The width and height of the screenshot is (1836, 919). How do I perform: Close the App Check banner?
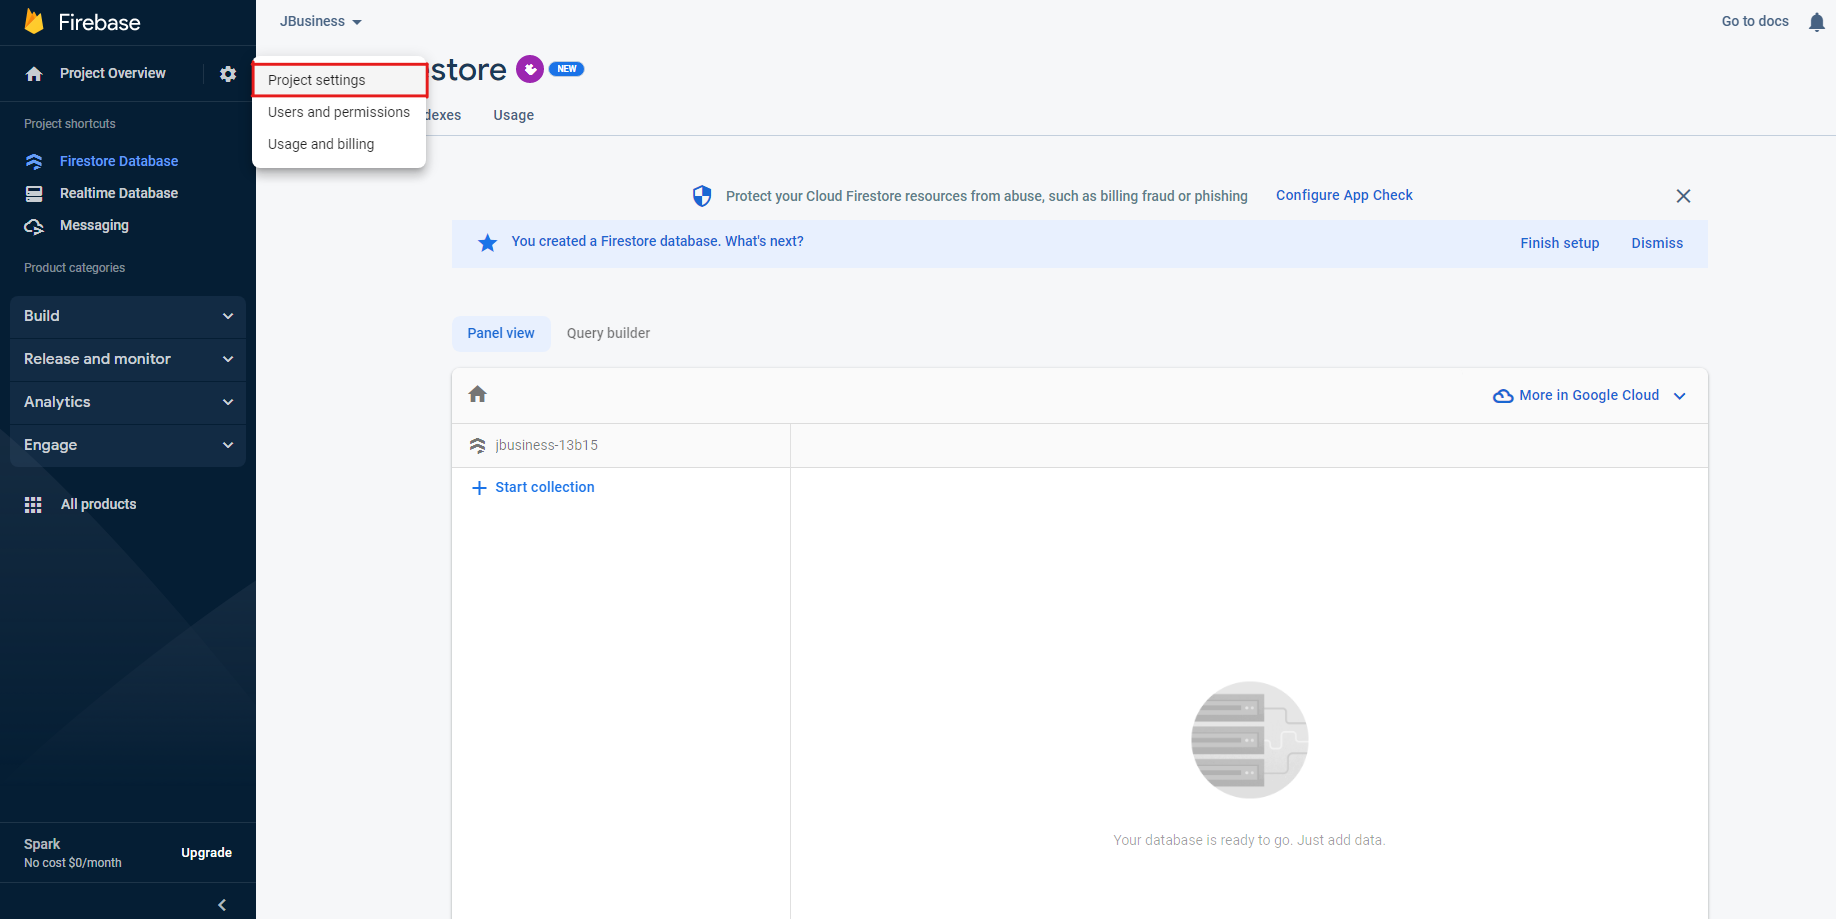tap(1683, 196)
